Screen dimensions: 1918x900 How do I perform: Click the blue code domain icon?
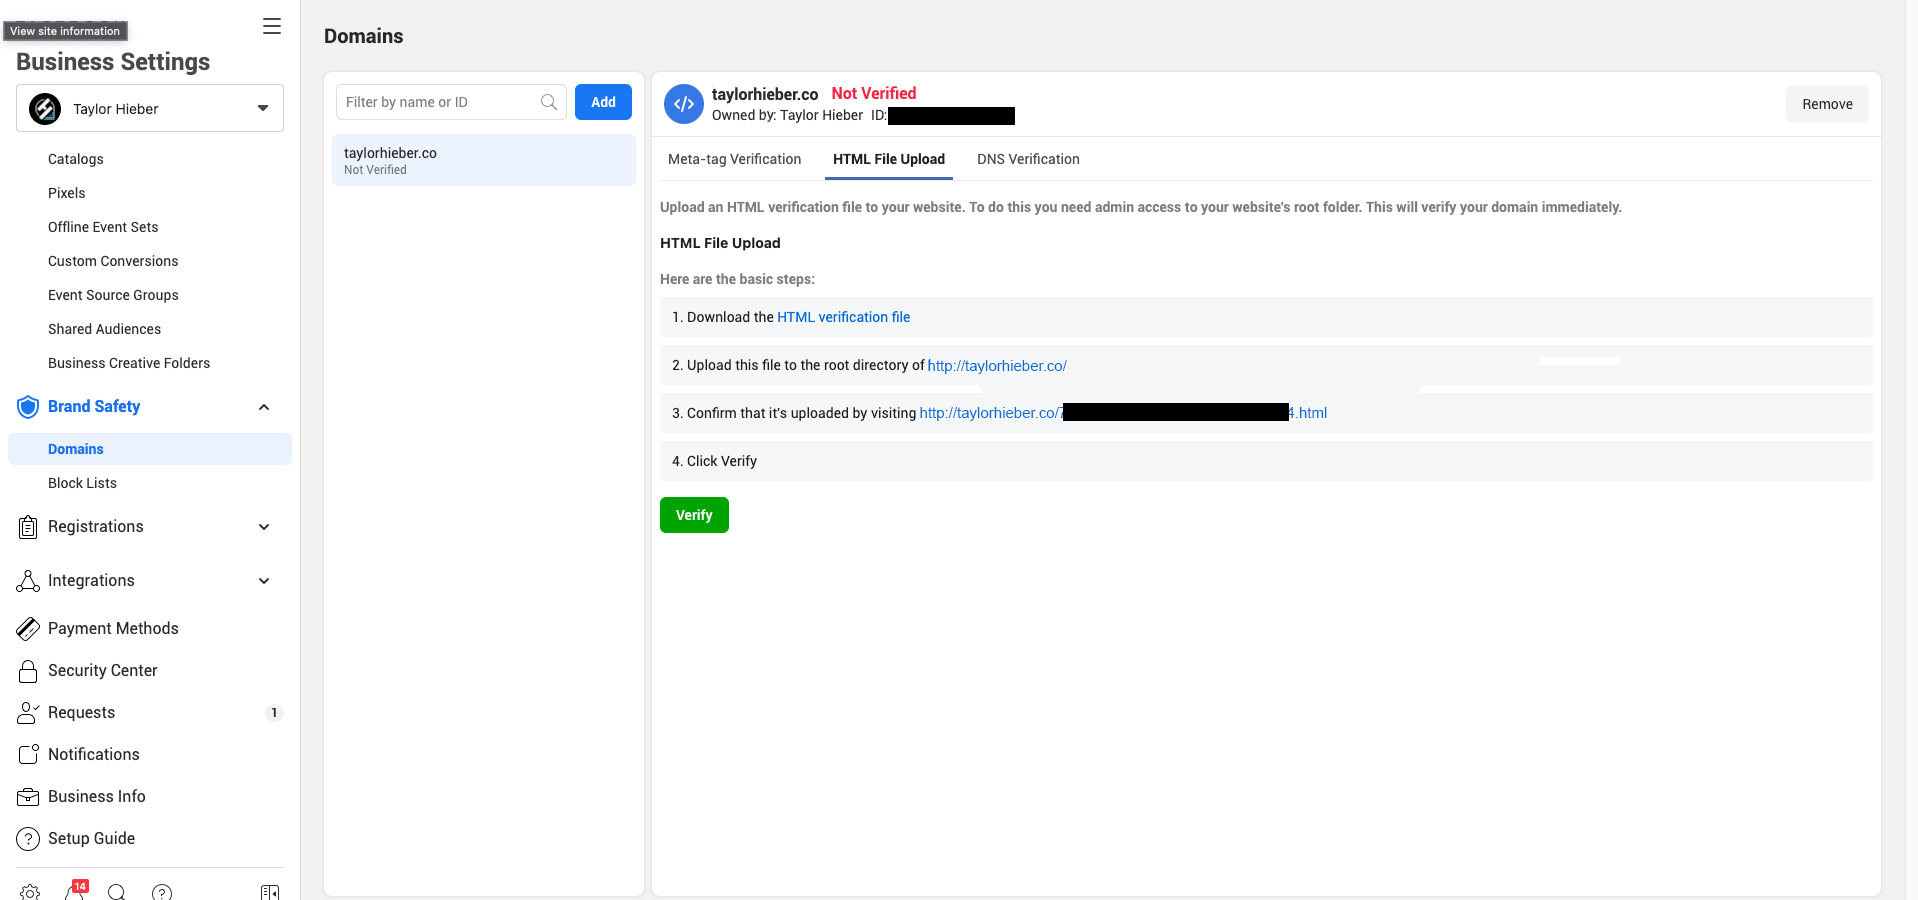(684, 104)
